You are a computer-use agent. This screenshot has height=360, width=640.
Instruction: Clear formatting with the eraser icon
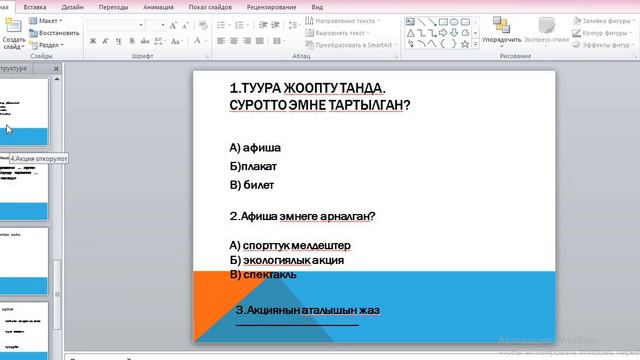(203, 25)
